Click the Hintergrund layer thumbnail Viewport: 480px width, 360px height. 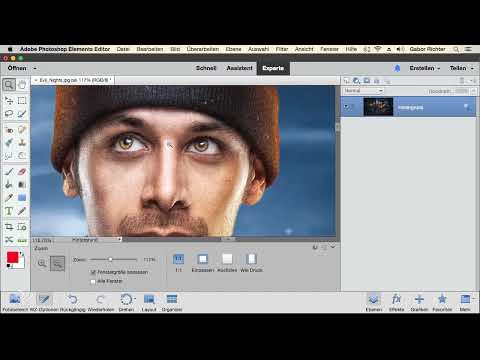[x=378, y=107]
